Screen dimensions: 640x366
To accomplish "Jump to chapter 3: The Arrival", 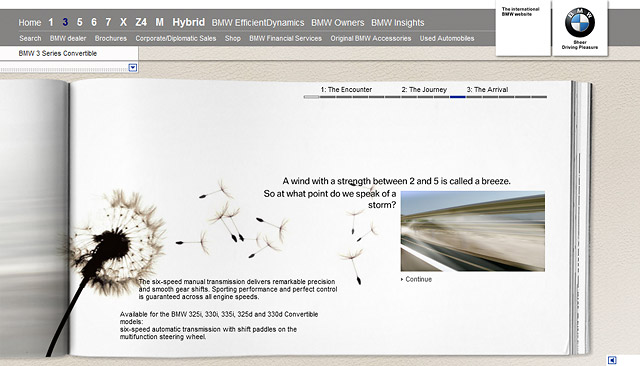I will (487, 89).
